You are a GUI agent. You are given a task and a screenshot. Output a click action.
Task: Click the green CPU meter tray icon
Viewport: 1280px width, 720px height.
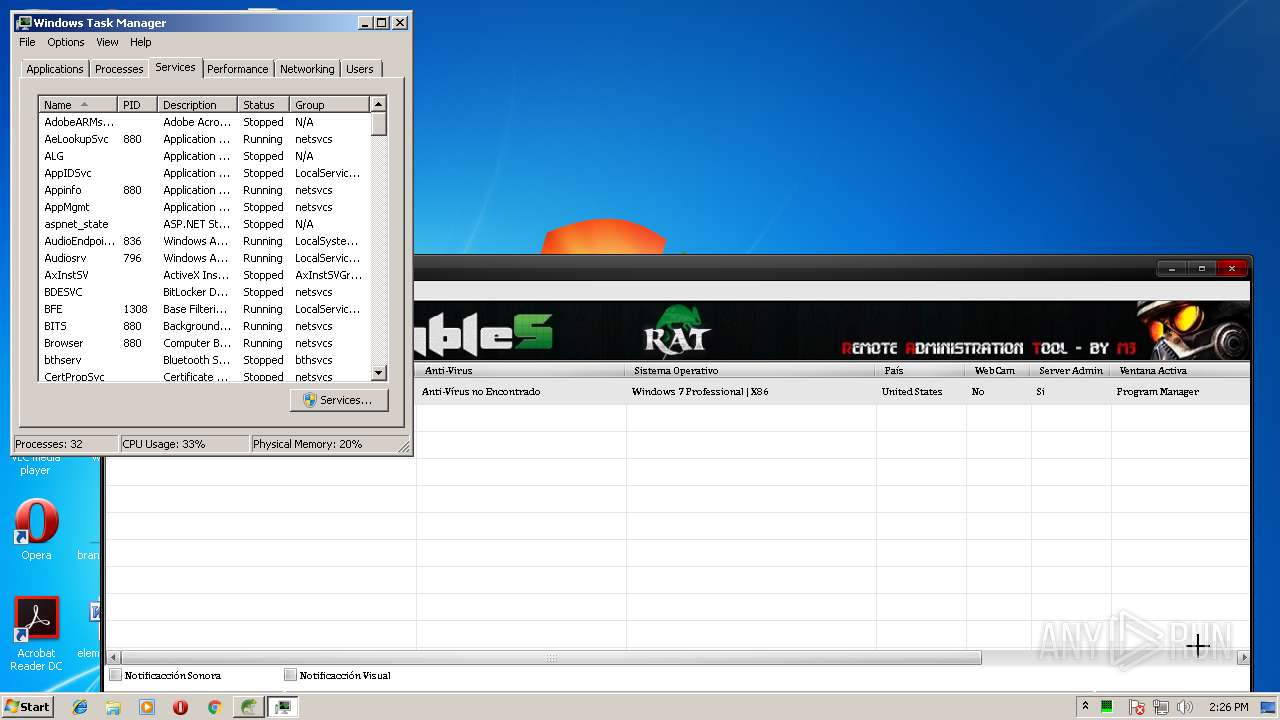tap(1107, 707)
